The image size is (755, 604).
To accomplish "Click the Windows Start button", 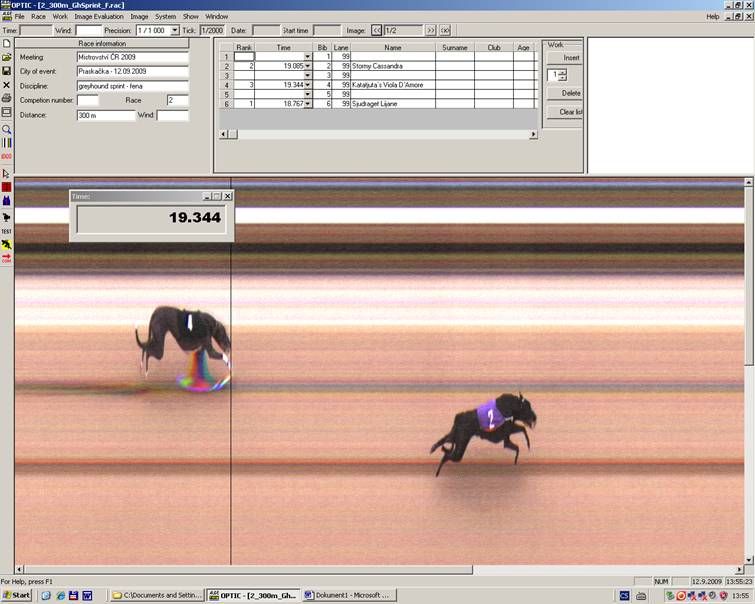I will coord(17,595).
